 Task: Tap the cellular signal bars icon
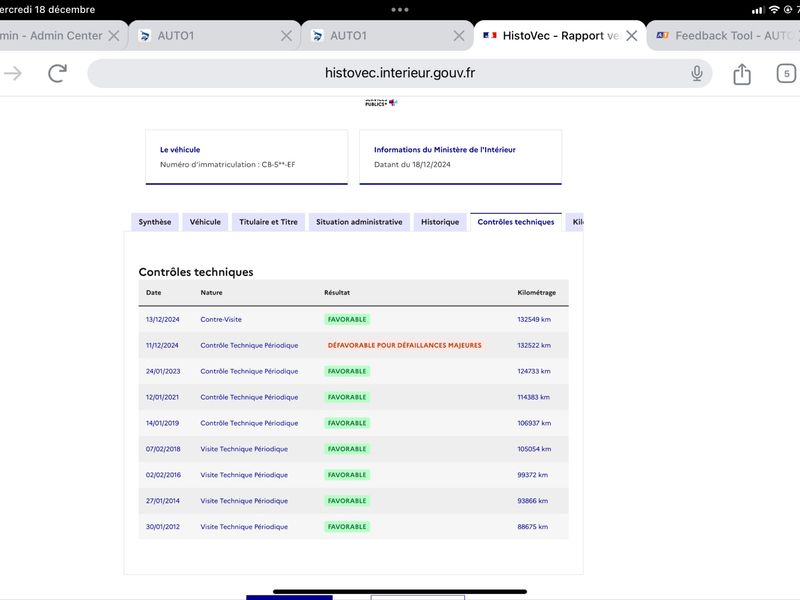[758, 10]
